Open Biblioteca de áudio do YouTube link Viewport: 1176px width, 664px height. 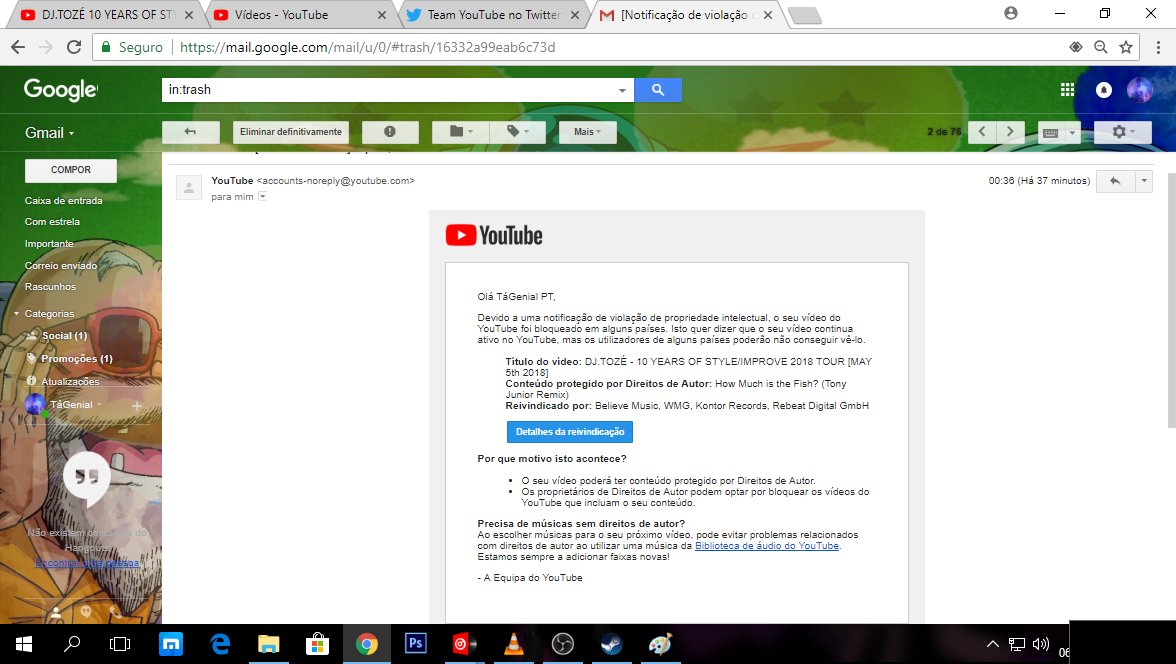click(766, 546)
